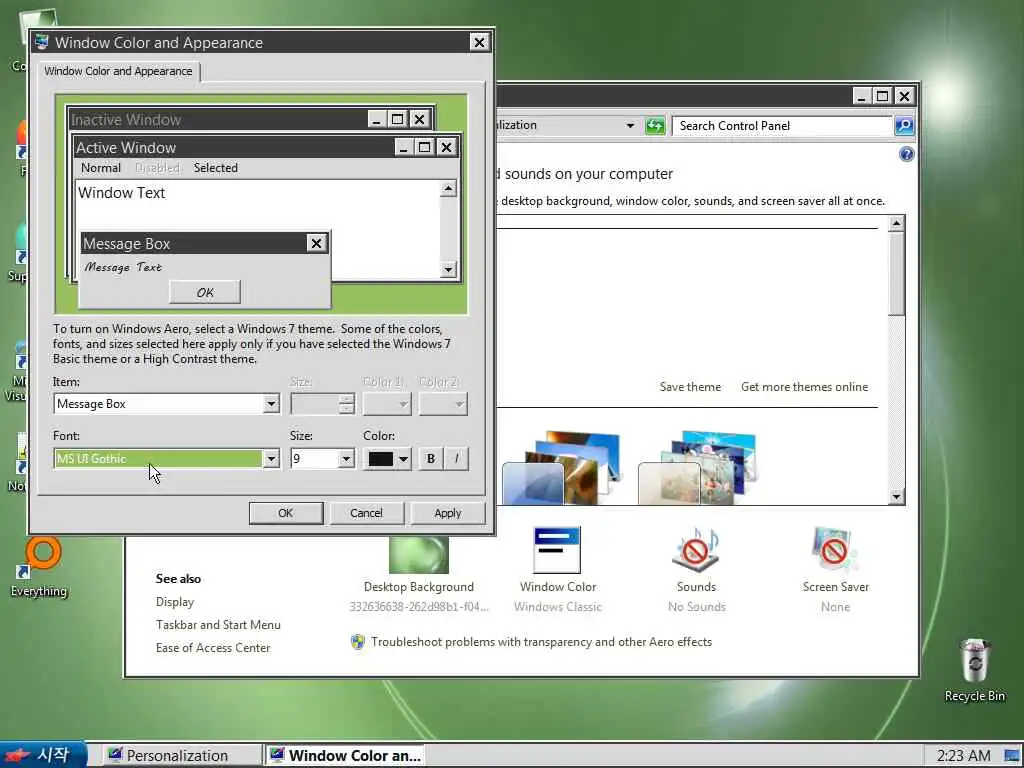Open the Sounds settings icon
1024x768 pixels.
[x=696, y=551]
